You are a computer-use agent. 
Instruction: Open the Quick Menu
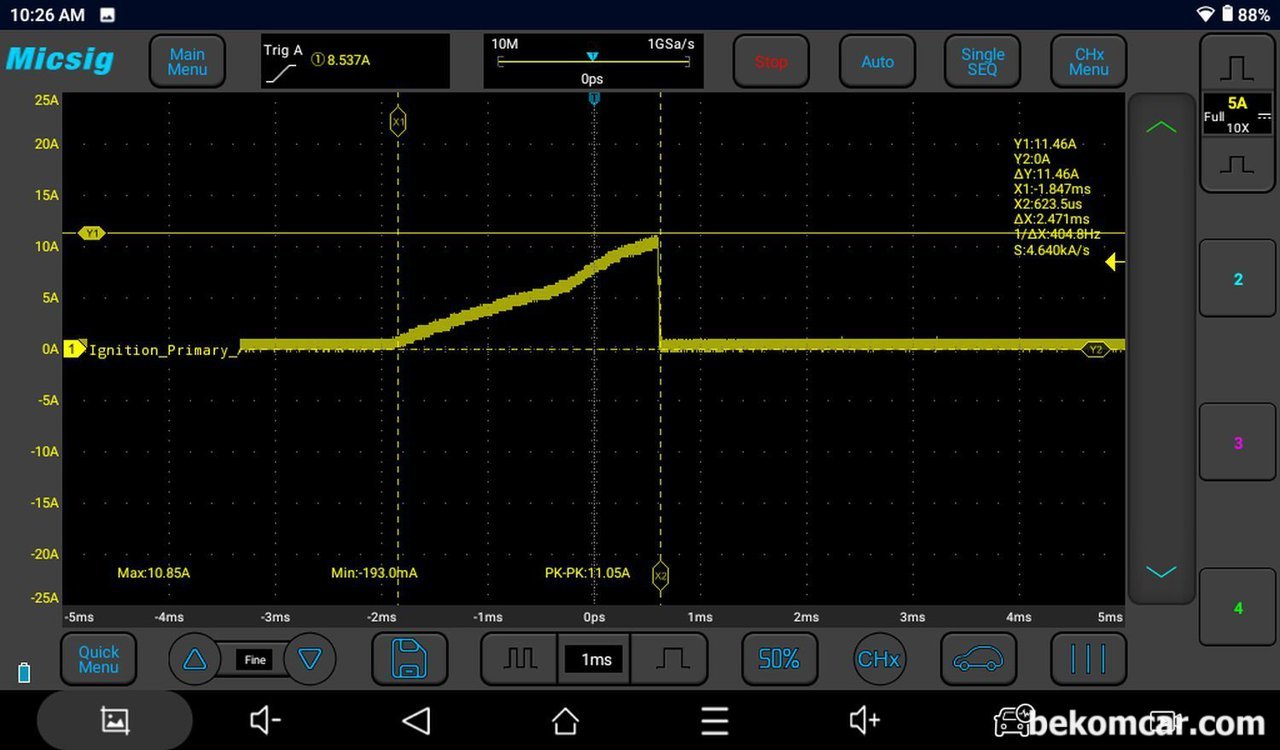(98, 659)
